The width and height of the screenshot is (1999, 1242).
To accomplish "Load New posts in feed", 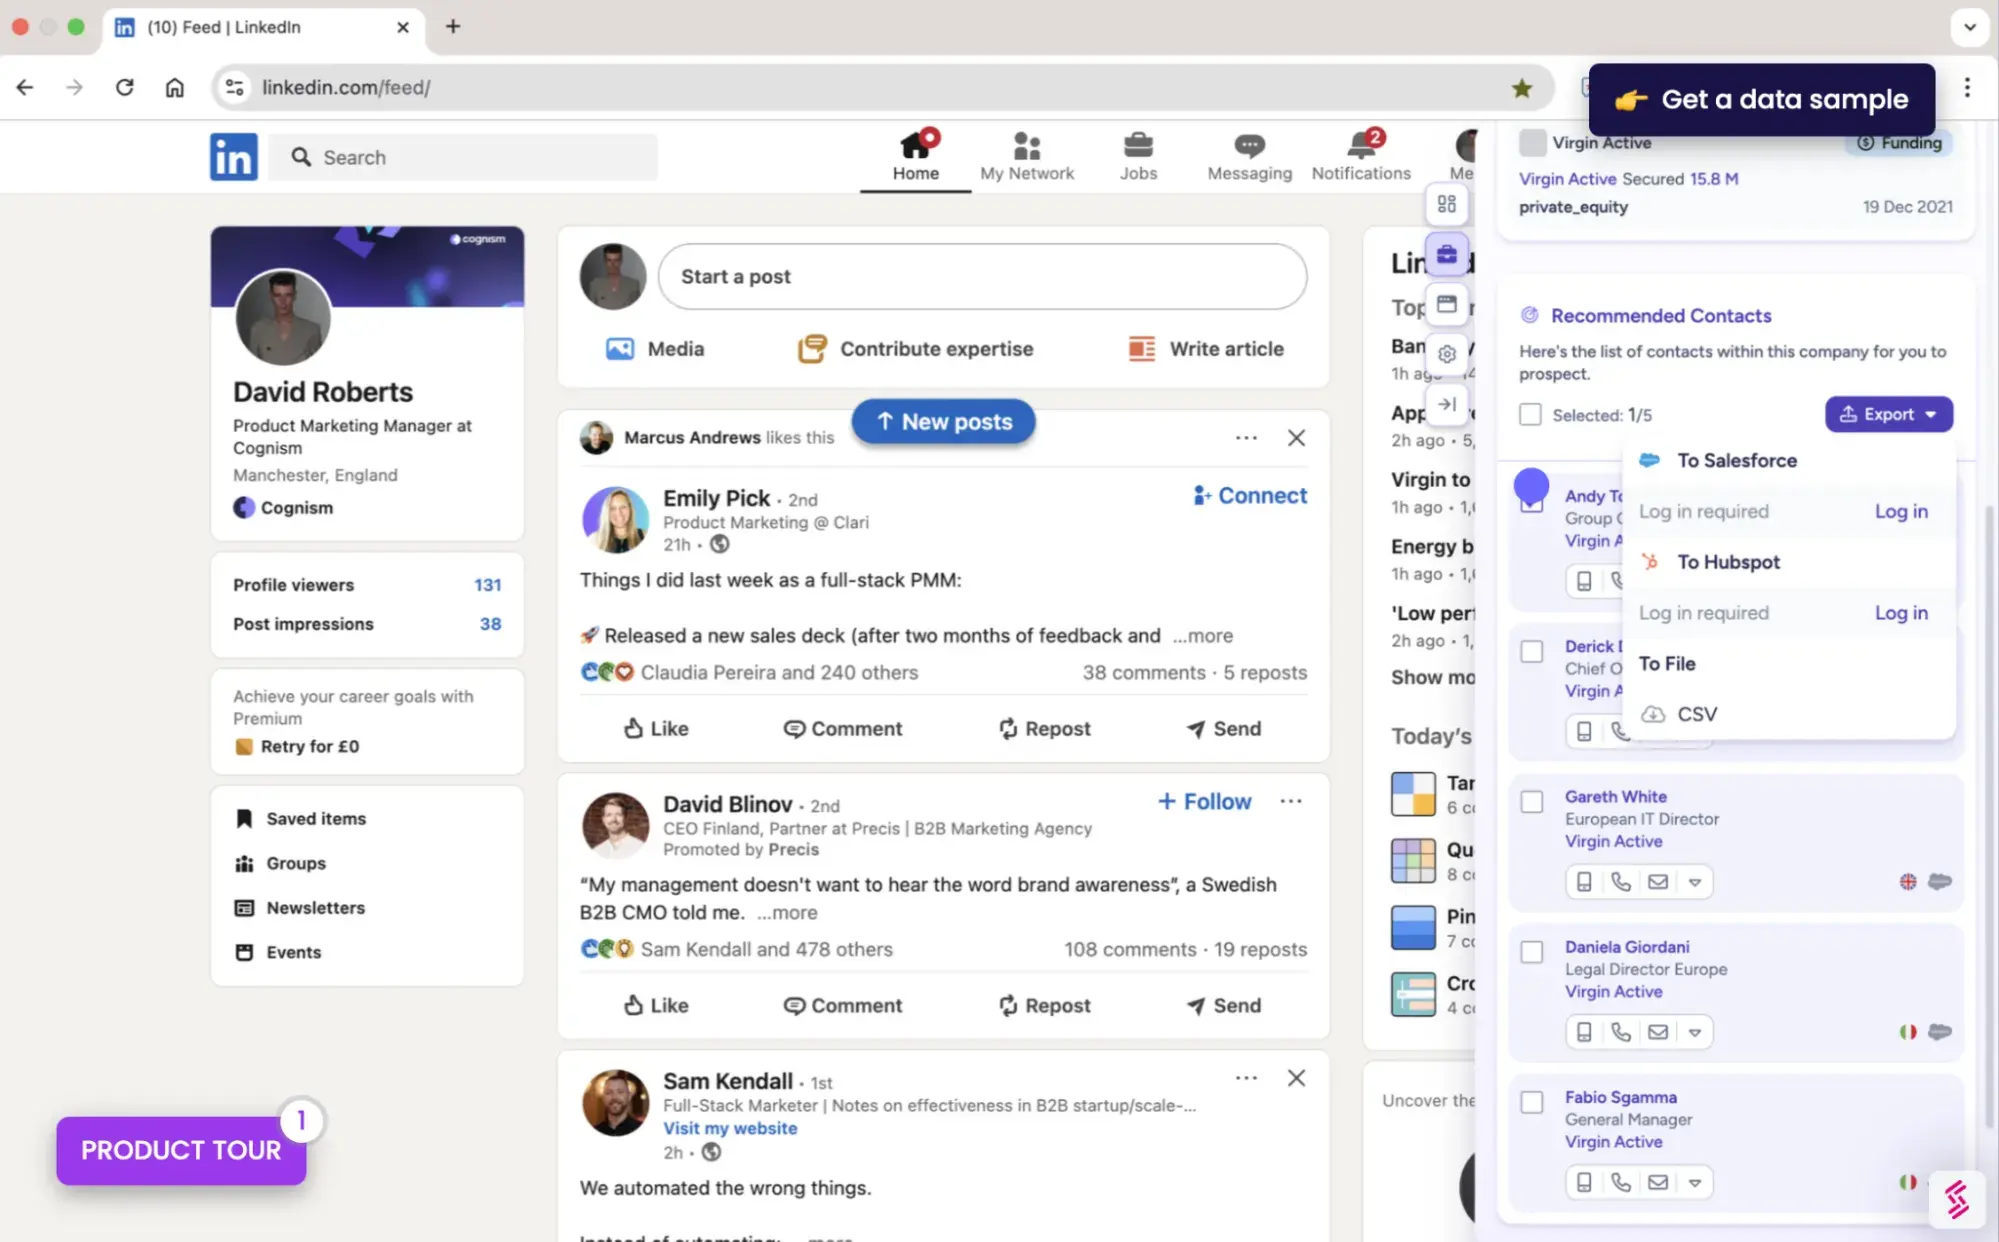I will (943, 422).
